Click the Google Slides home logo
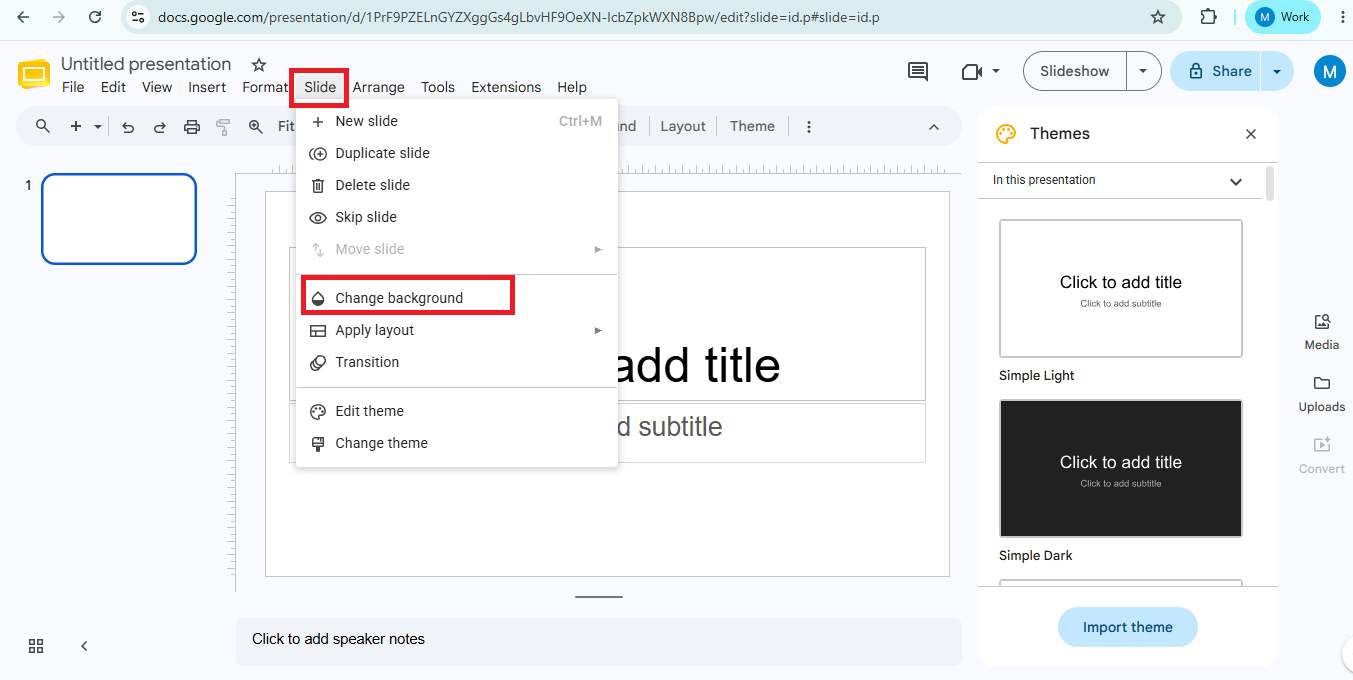This screenshot has height=680, width=1353. [x=34, y=75]
